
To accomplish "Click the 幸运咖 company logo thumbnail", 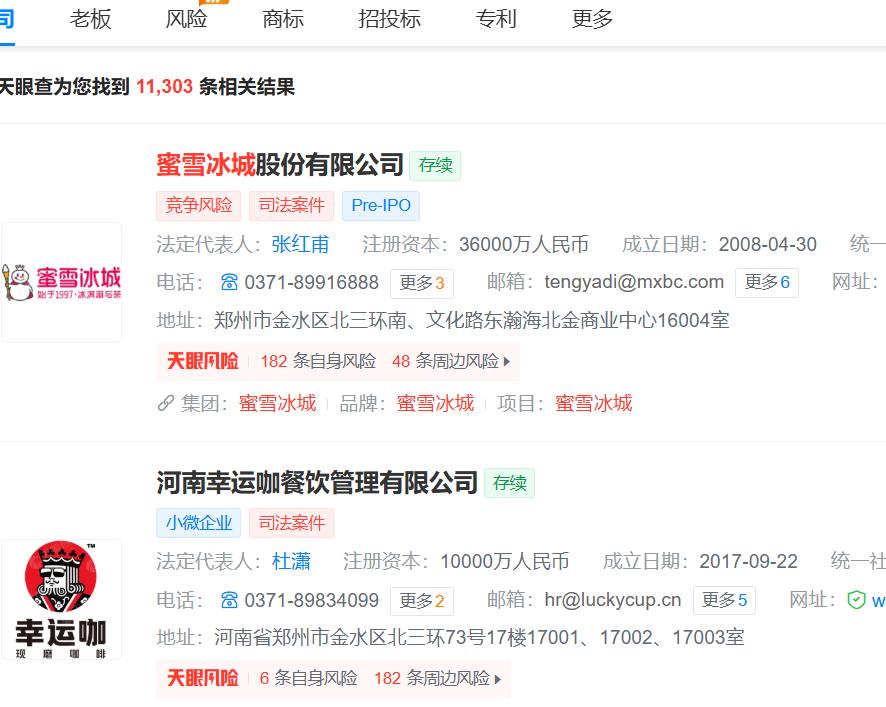I will tap(62, 600).
